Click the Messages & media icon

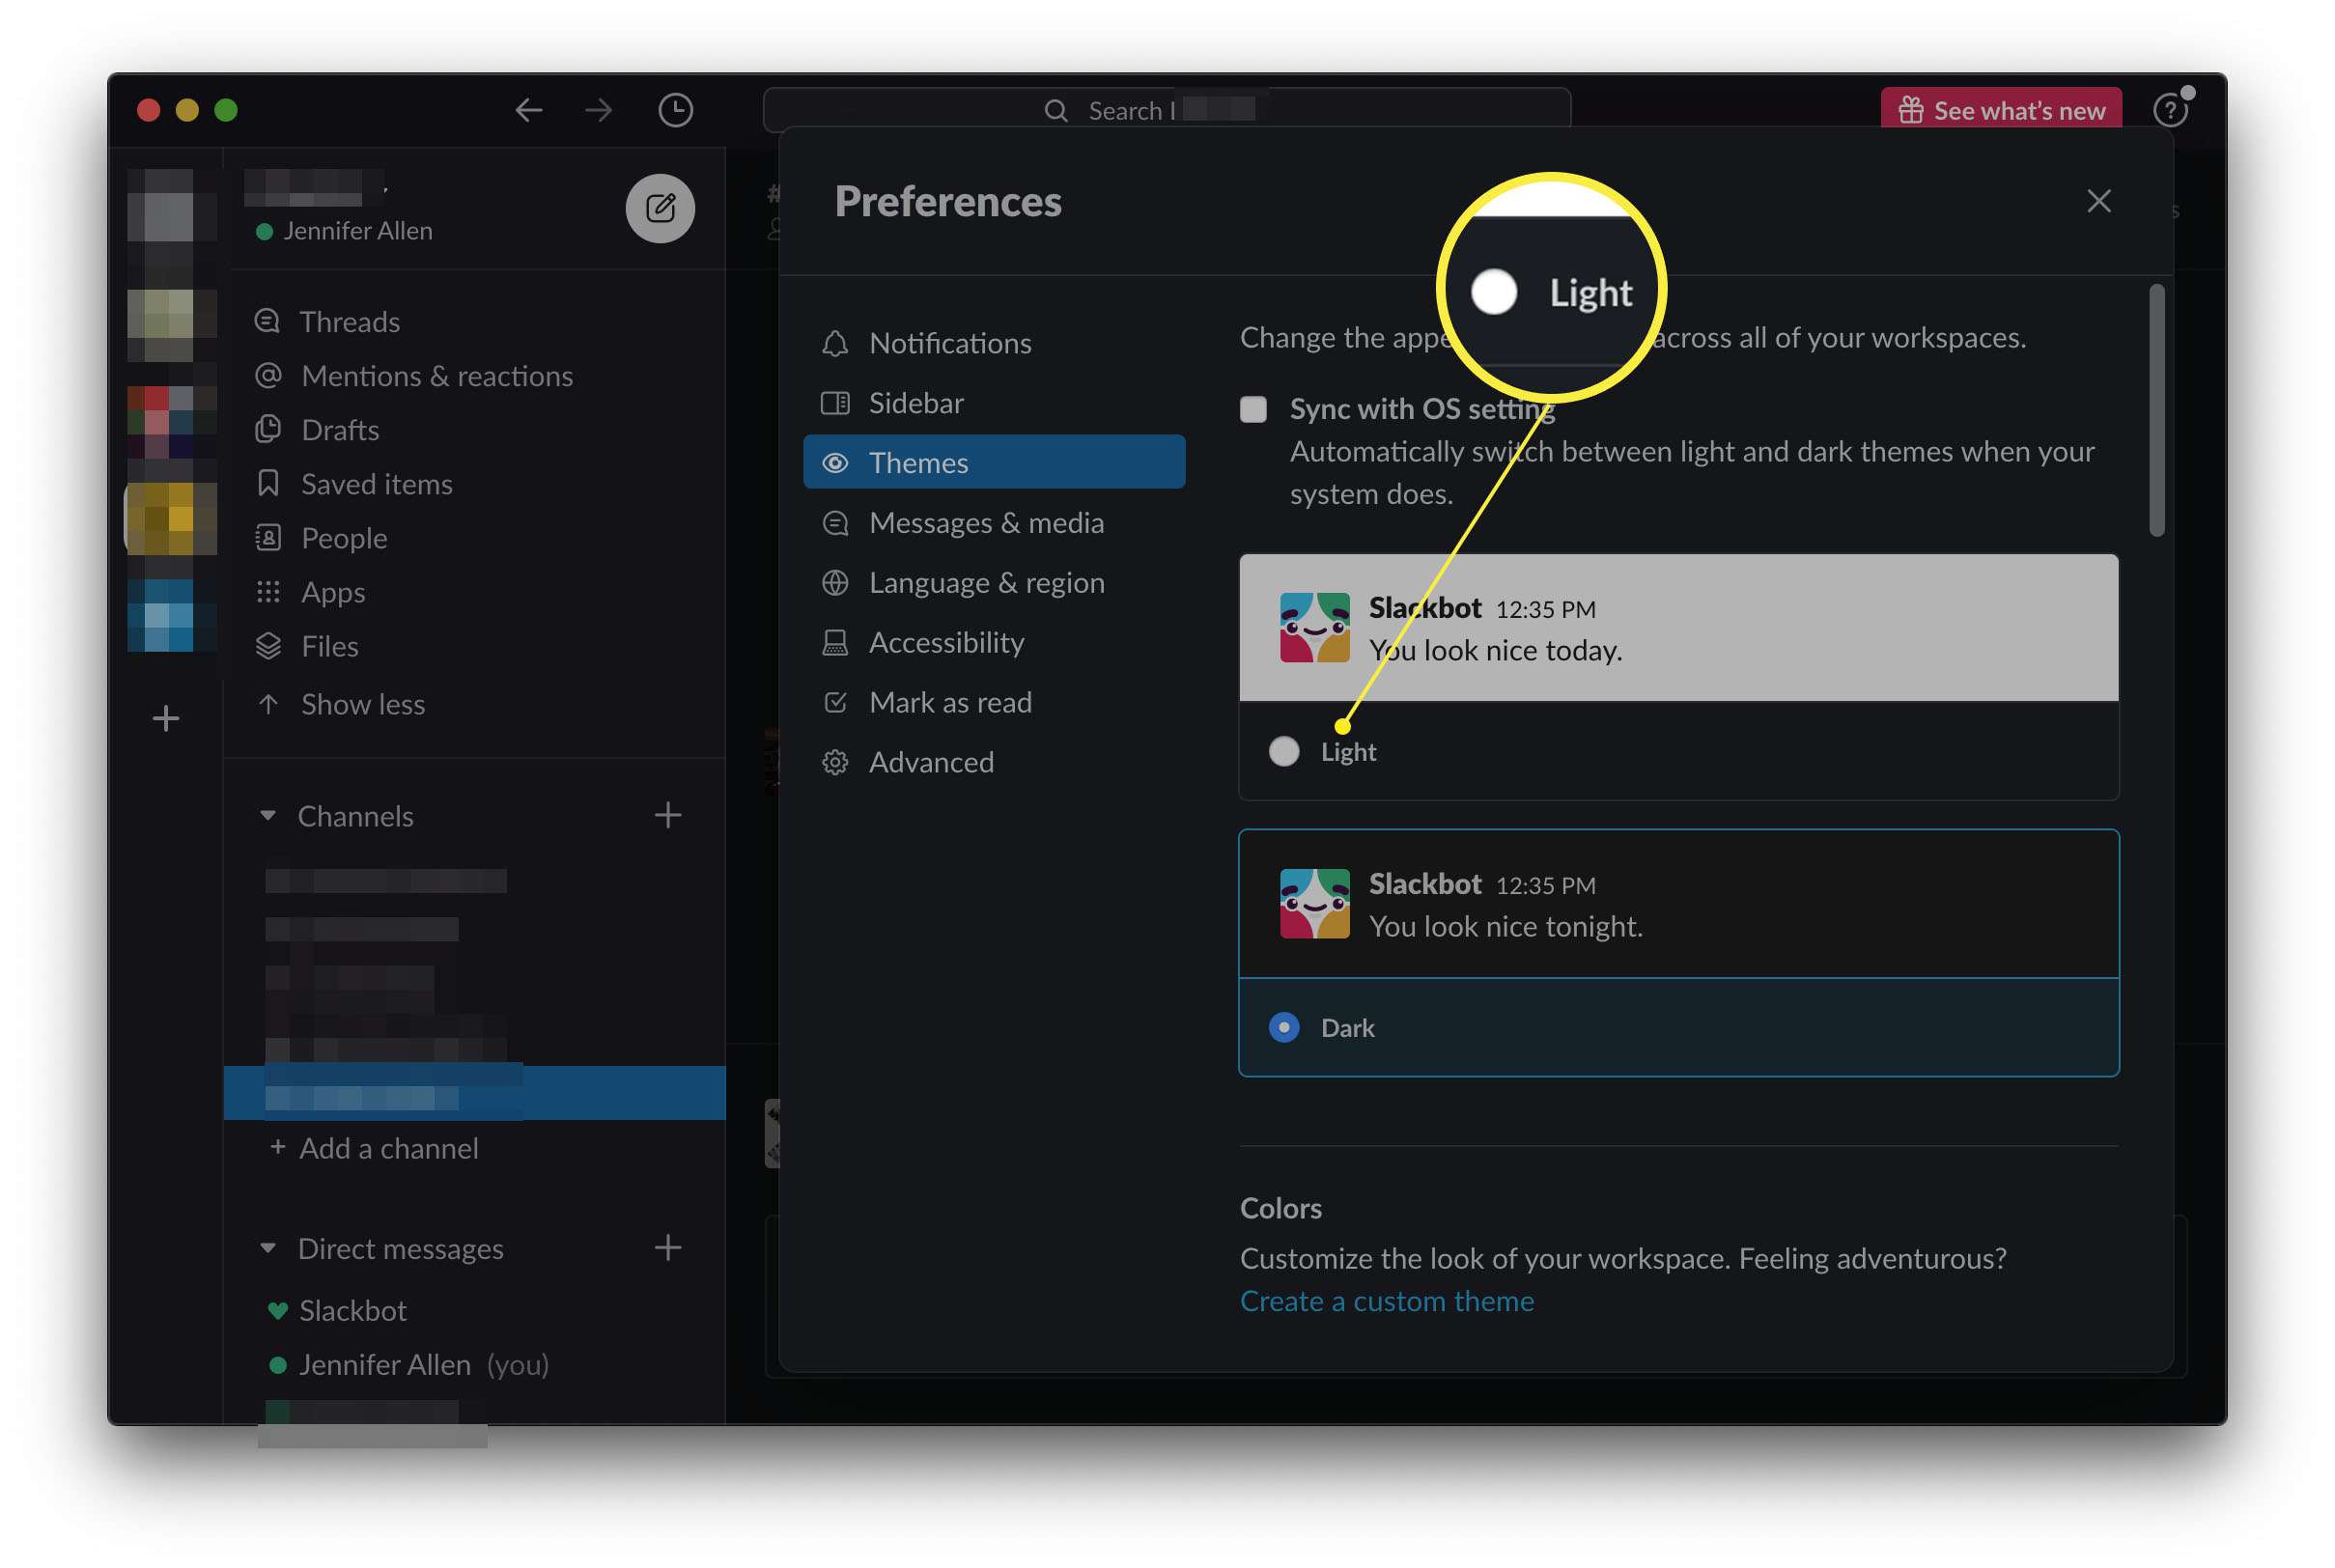[x=835, y=523]
